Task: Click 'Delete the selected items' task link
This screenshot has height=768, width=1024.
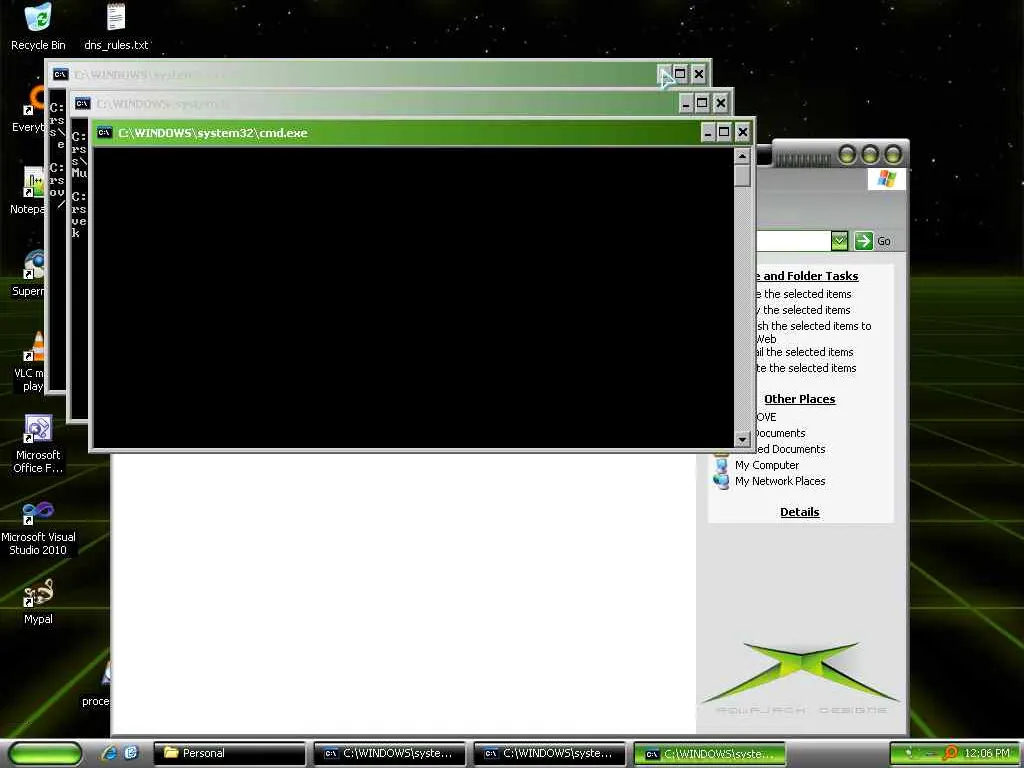Action: (805, 368)
